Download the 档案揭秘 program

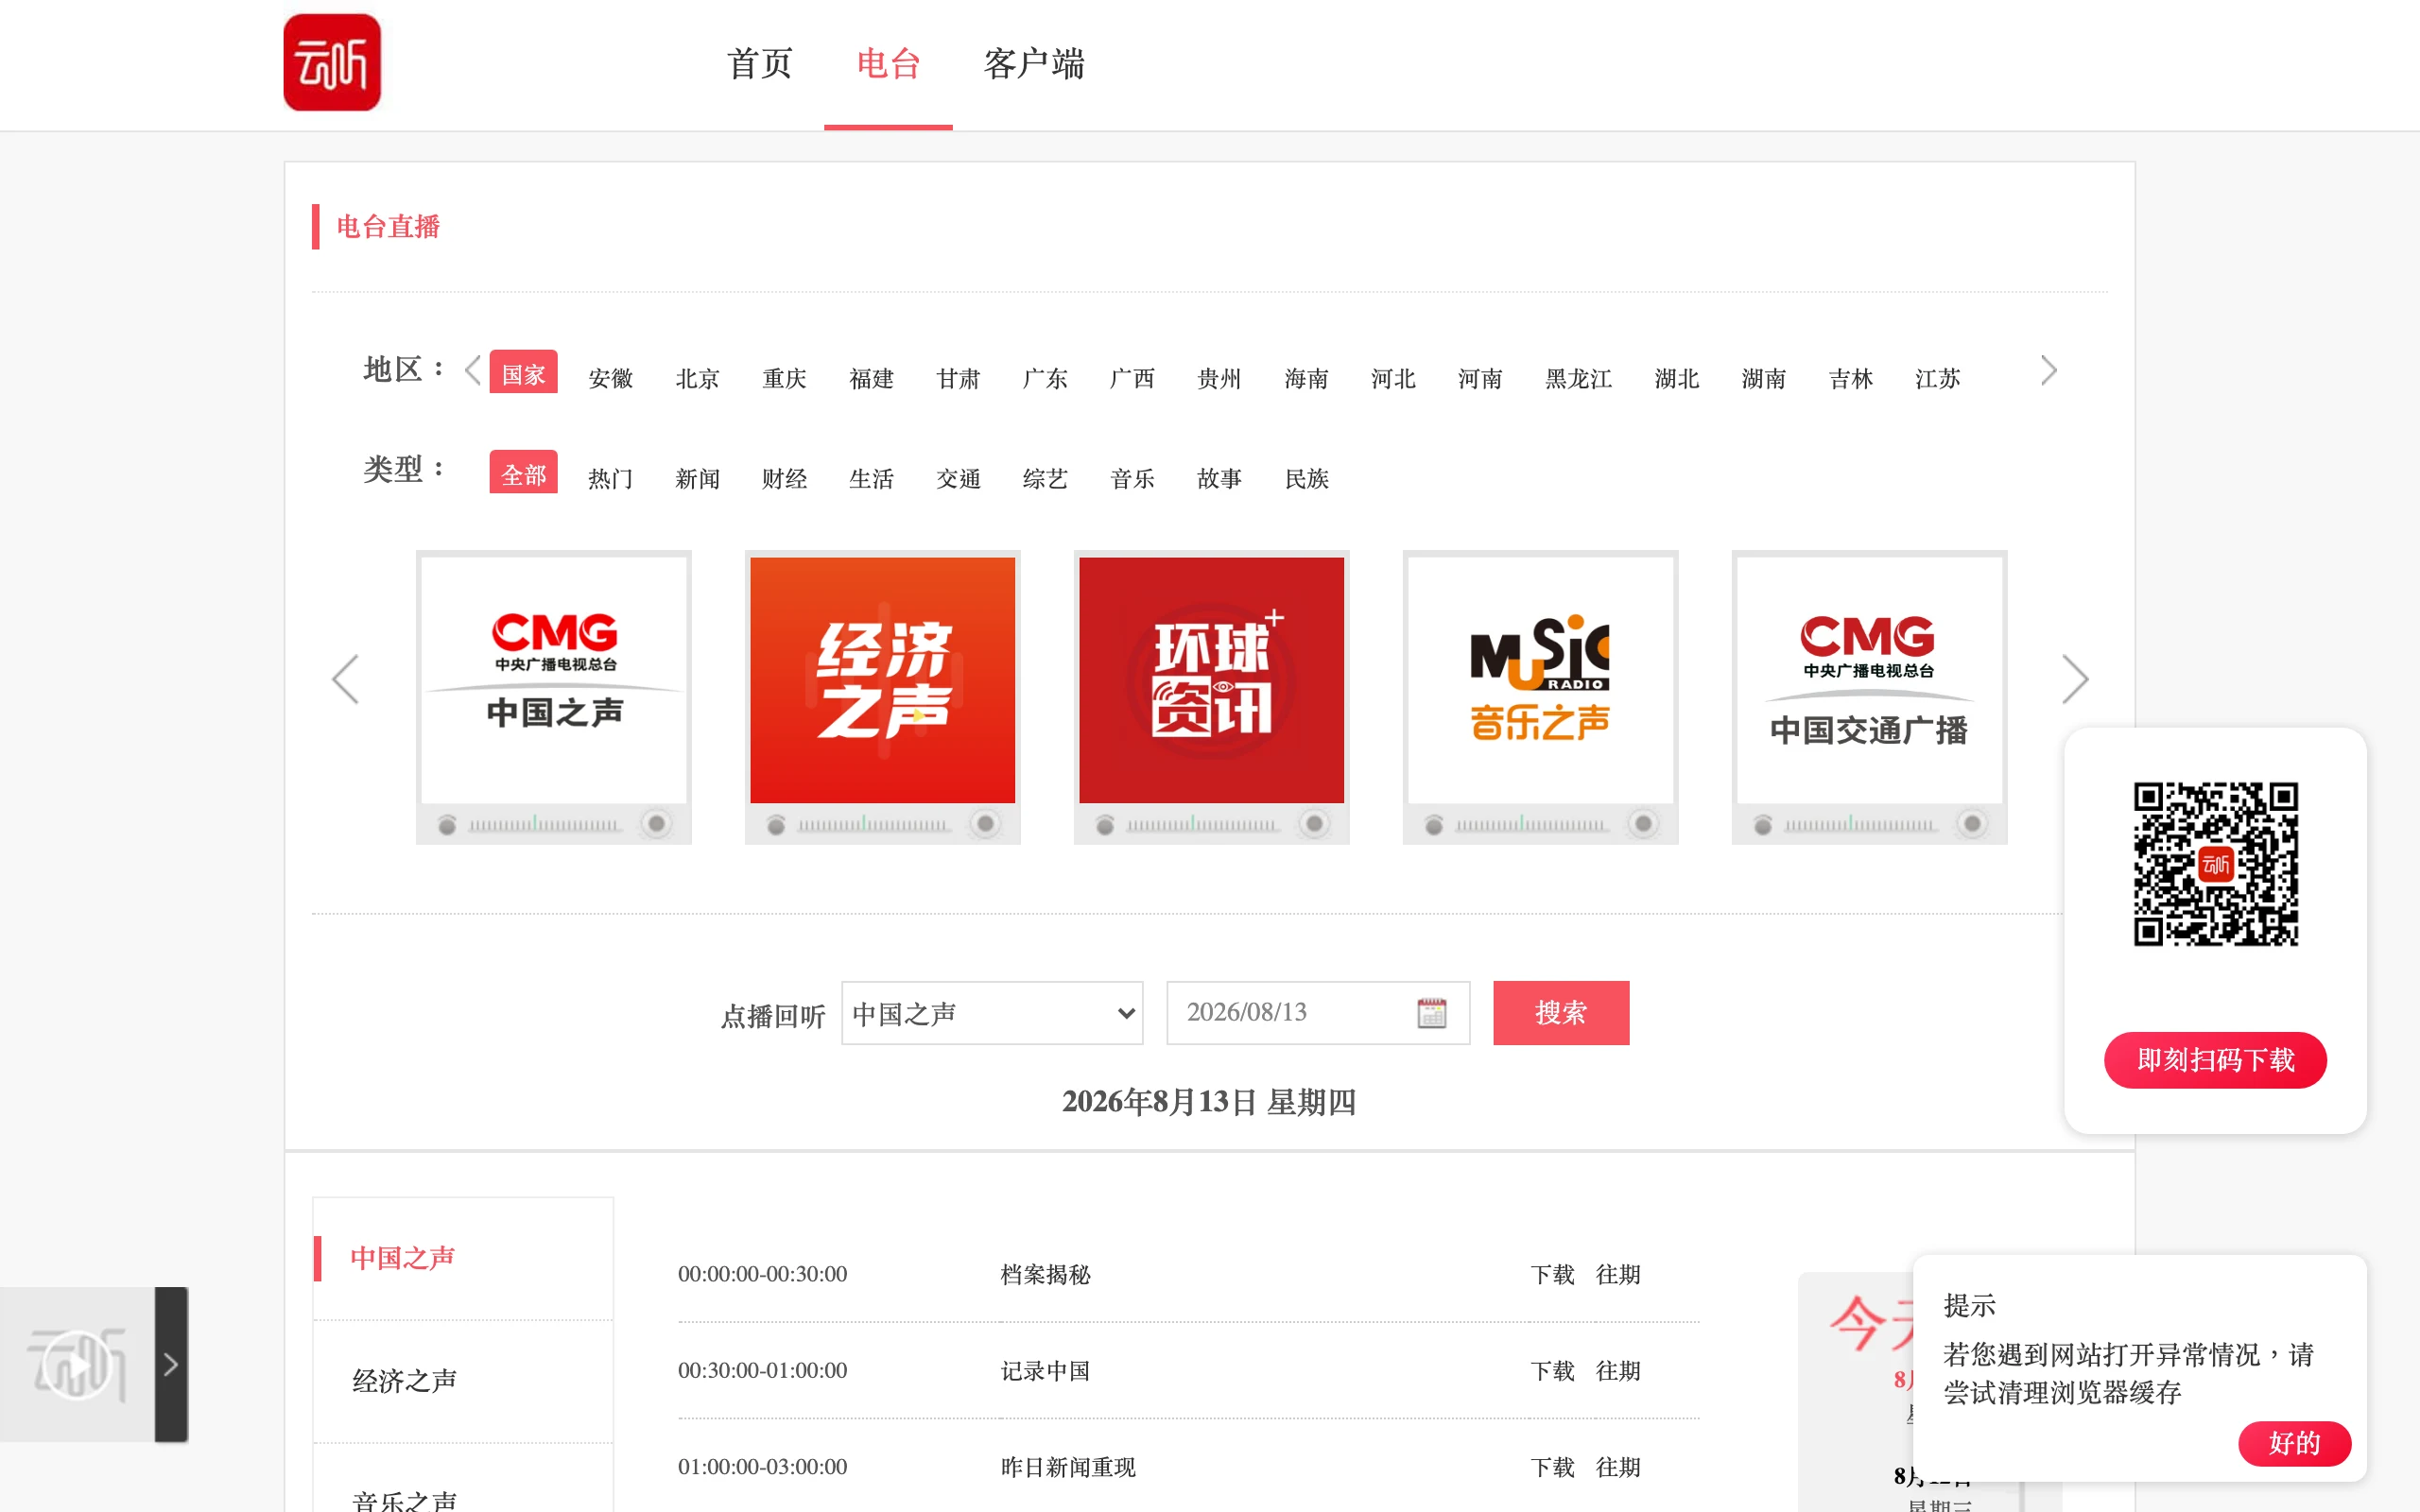click(x=1552, y=1274)
